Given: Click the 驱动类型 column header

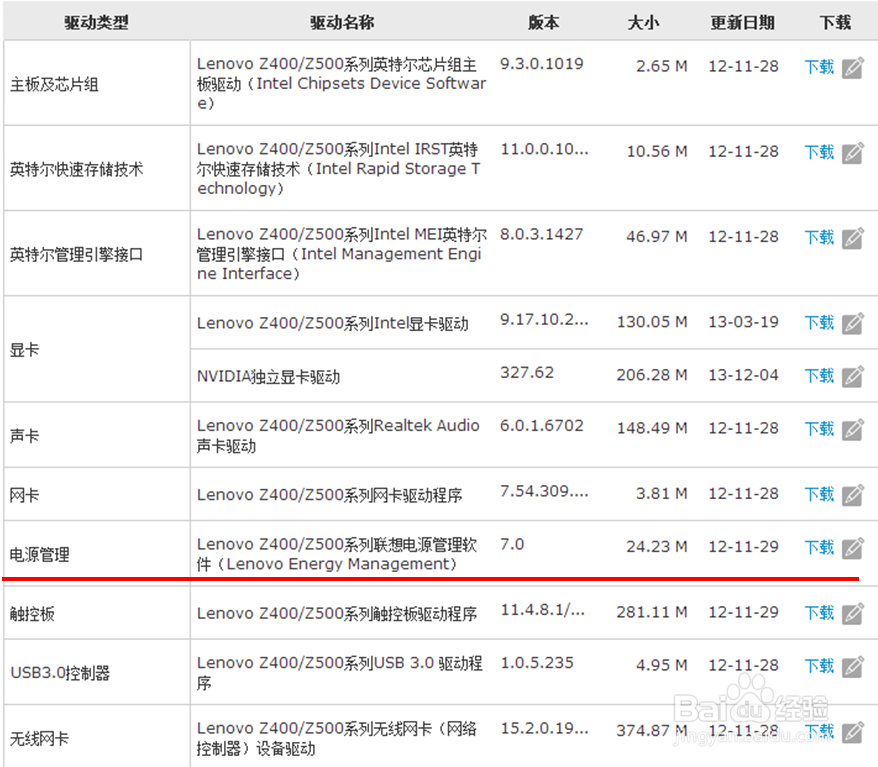Looking at the screenshot, I should click(x=96, y=22).
